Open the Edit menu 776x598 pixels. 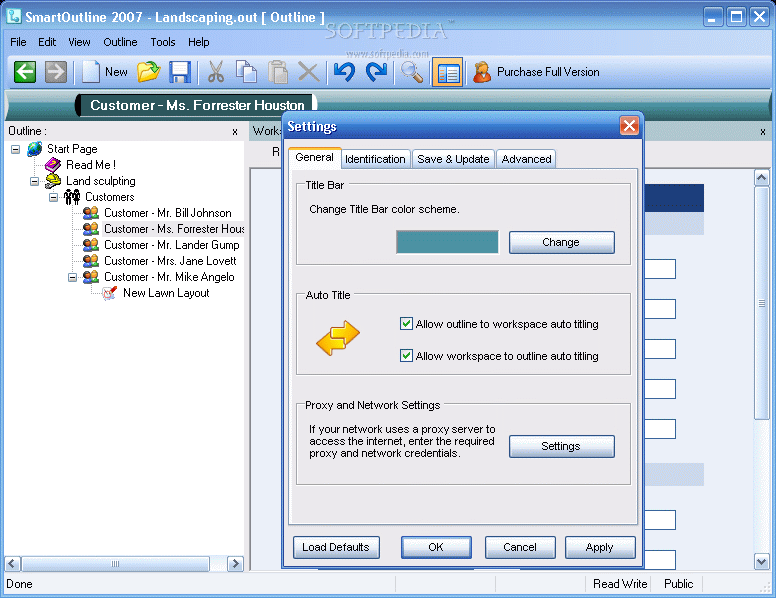pos(47,42)
